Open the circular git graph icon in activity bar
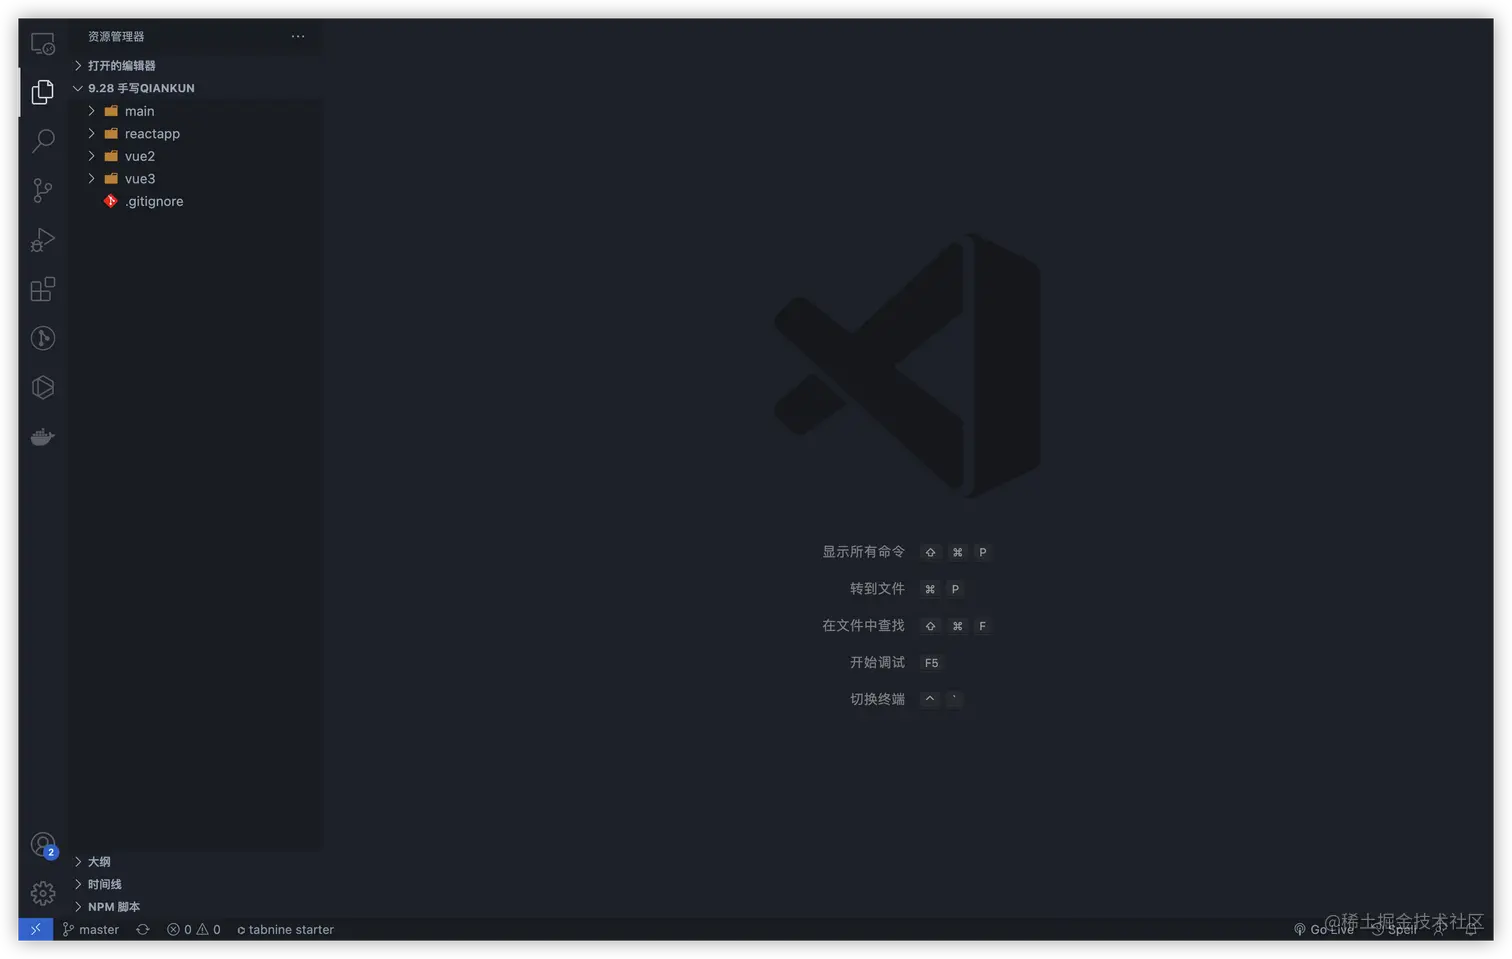The image size is (1512, 959). tap(43, 338)
